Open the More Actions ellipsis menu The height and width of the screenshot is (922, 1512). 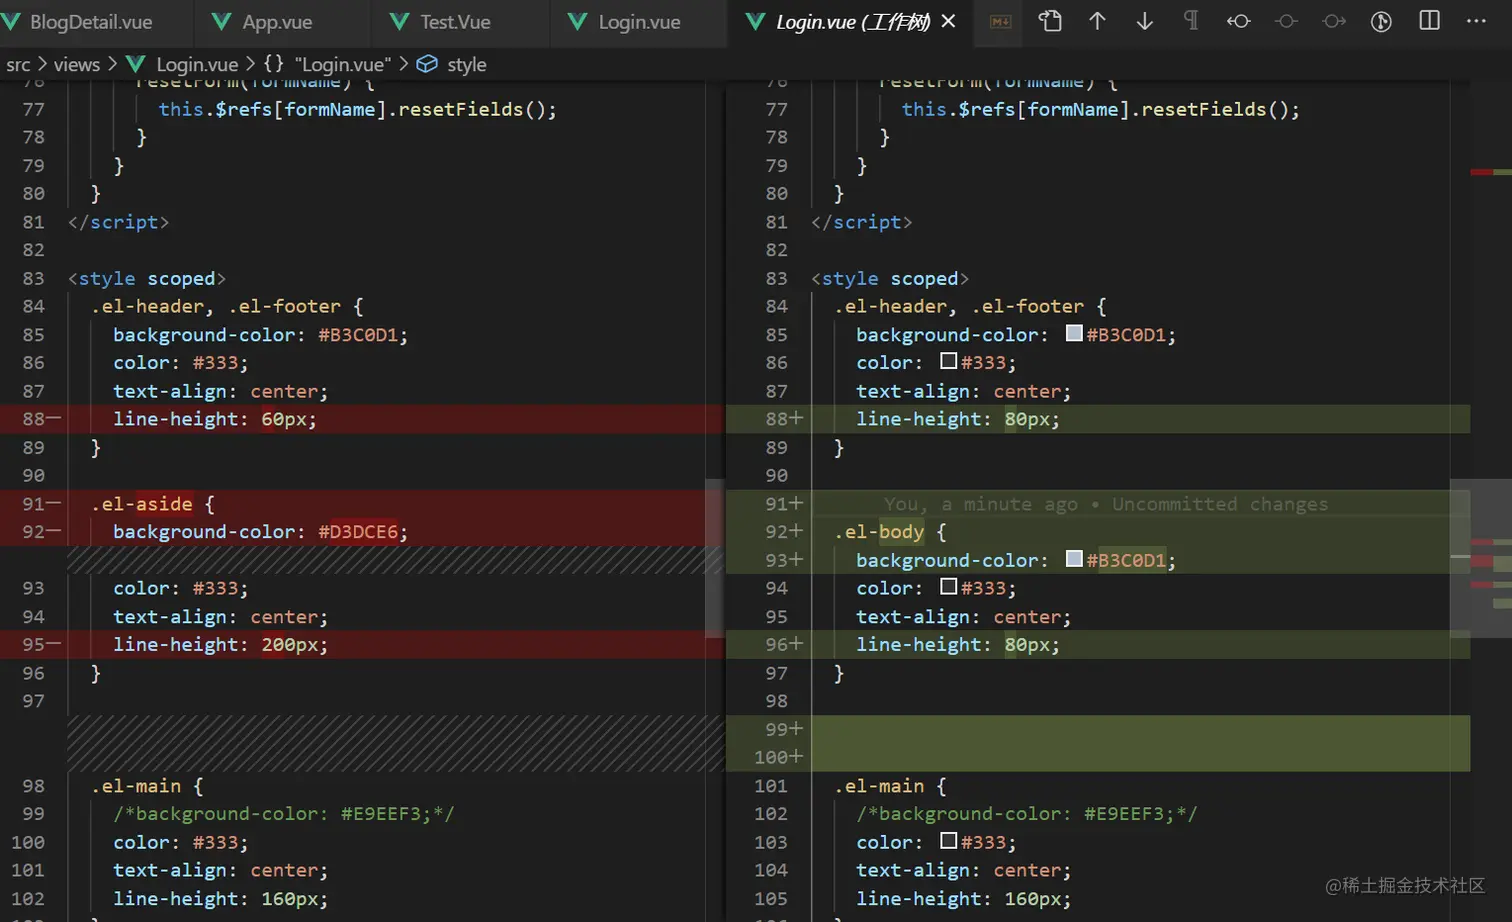pyautogui.click(x=1476, y=21)
